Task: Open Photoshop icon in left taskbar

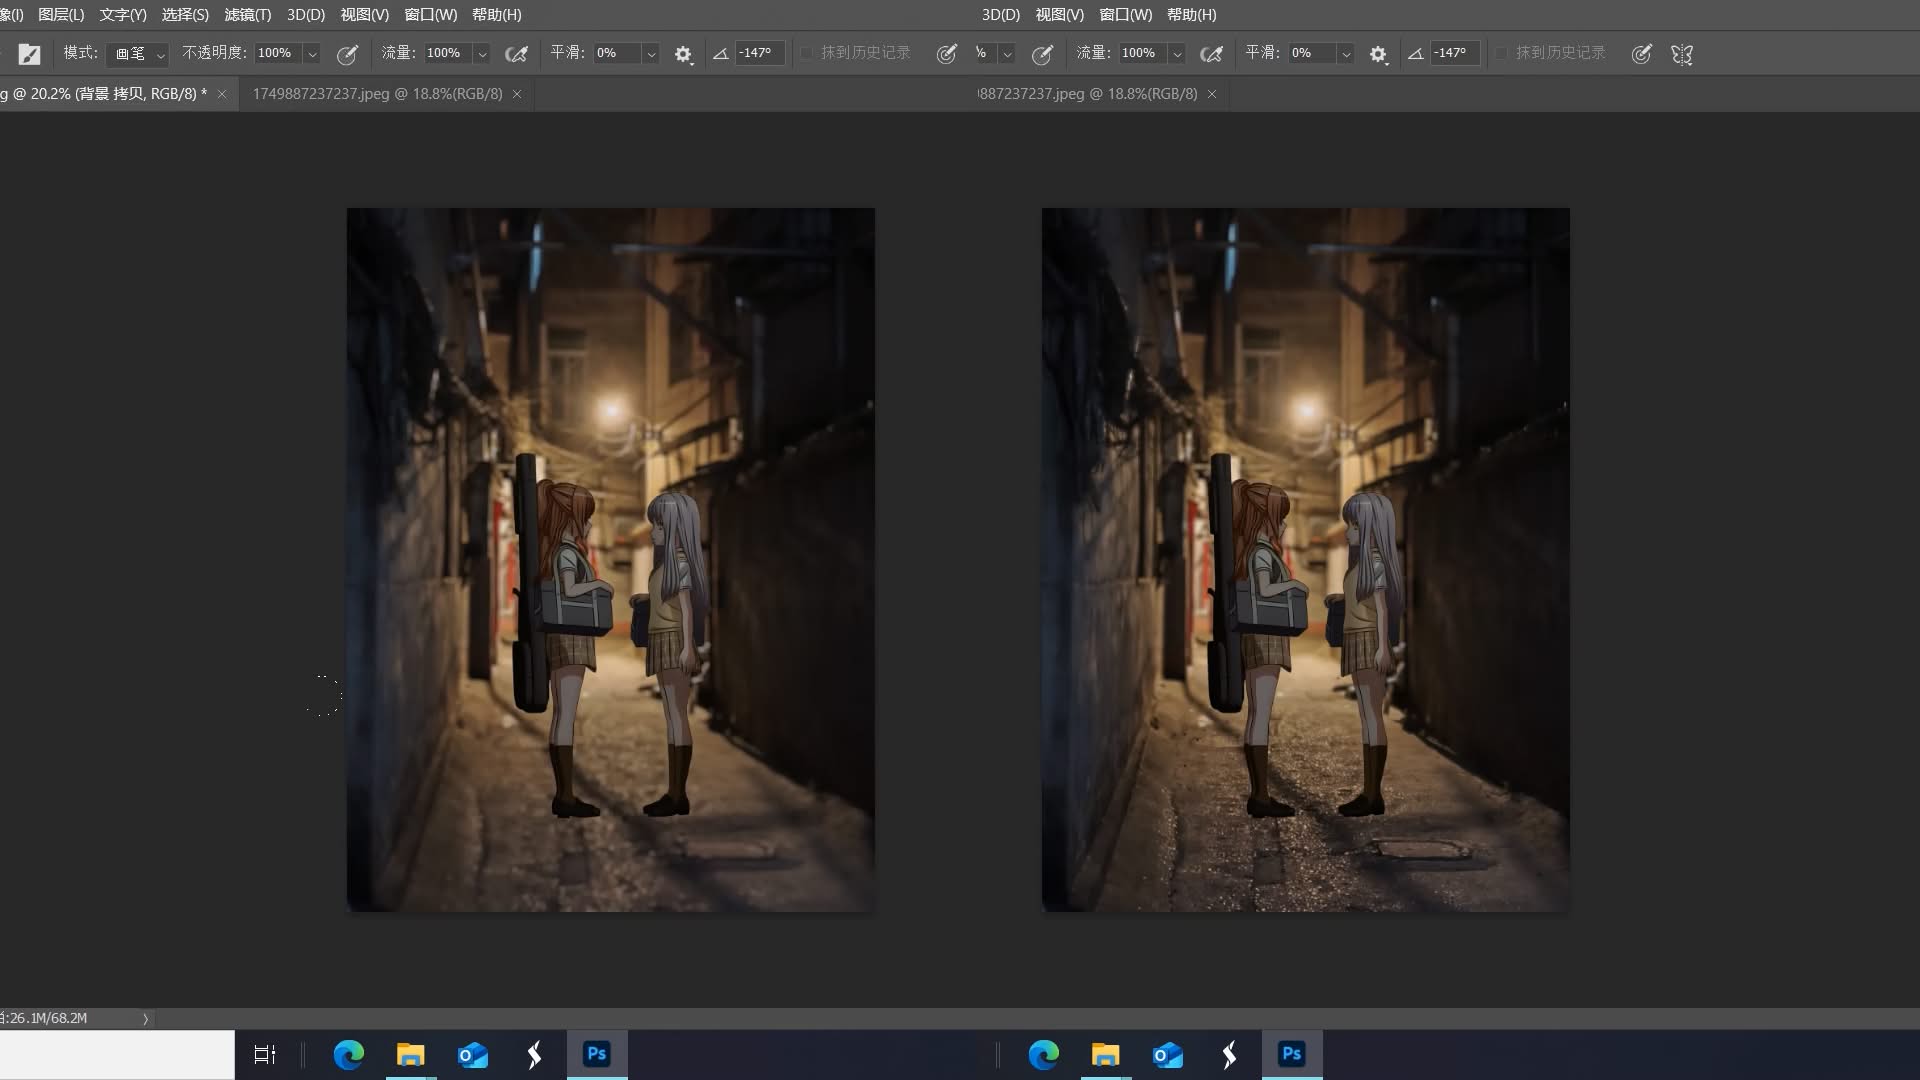Action: tap(597, 1055)
